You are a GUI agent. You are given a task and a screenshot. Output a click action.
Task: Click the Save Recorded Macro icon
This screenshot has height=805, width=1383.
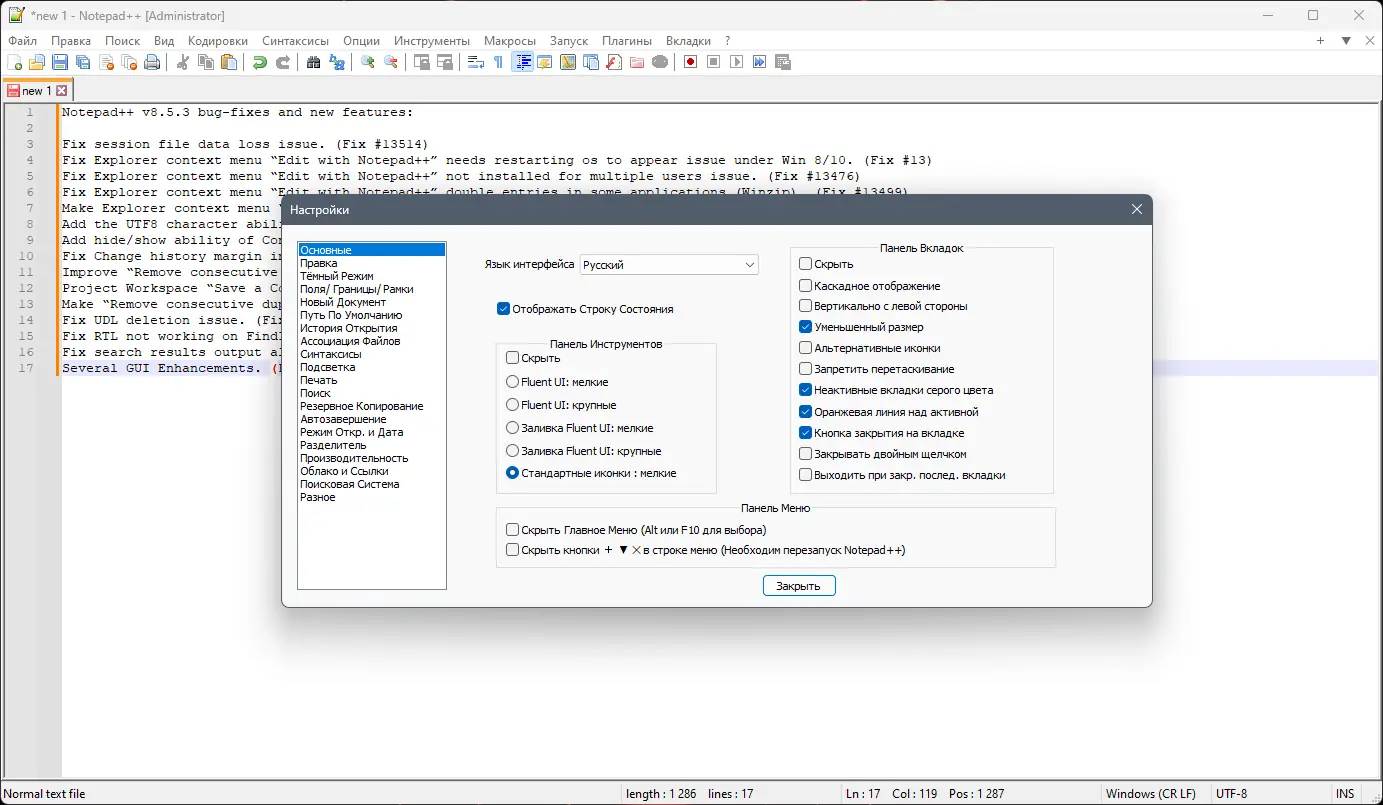click(x=783, y=62)
